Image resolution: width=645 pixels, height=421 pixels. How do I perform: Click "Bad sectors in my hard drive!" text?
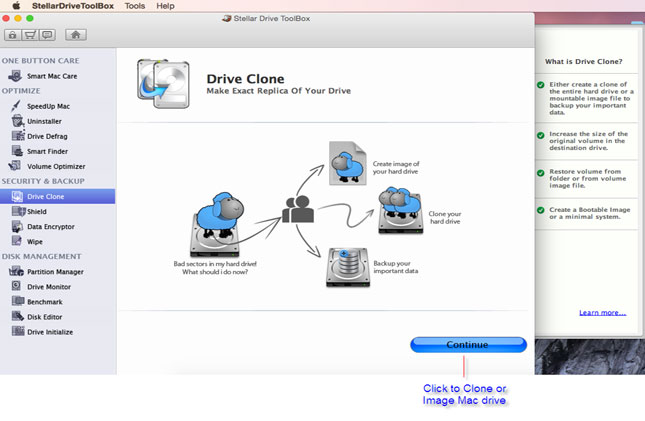[x=215, y=264]
